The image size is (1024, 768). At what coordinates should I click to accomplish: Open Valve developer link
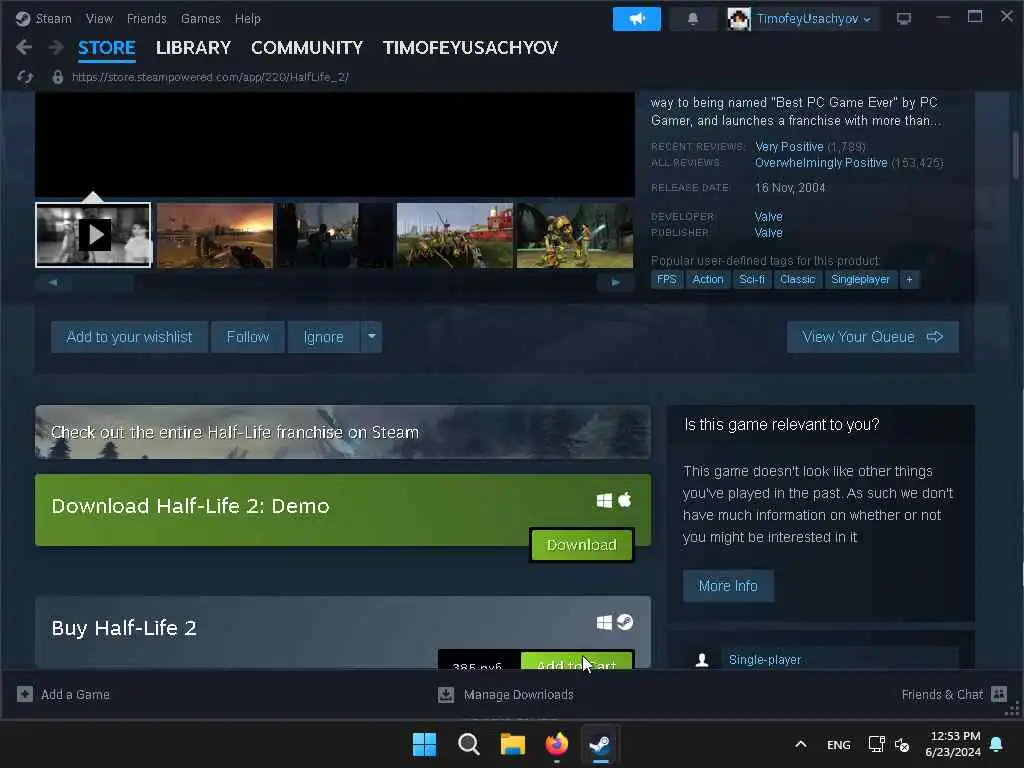769,216
